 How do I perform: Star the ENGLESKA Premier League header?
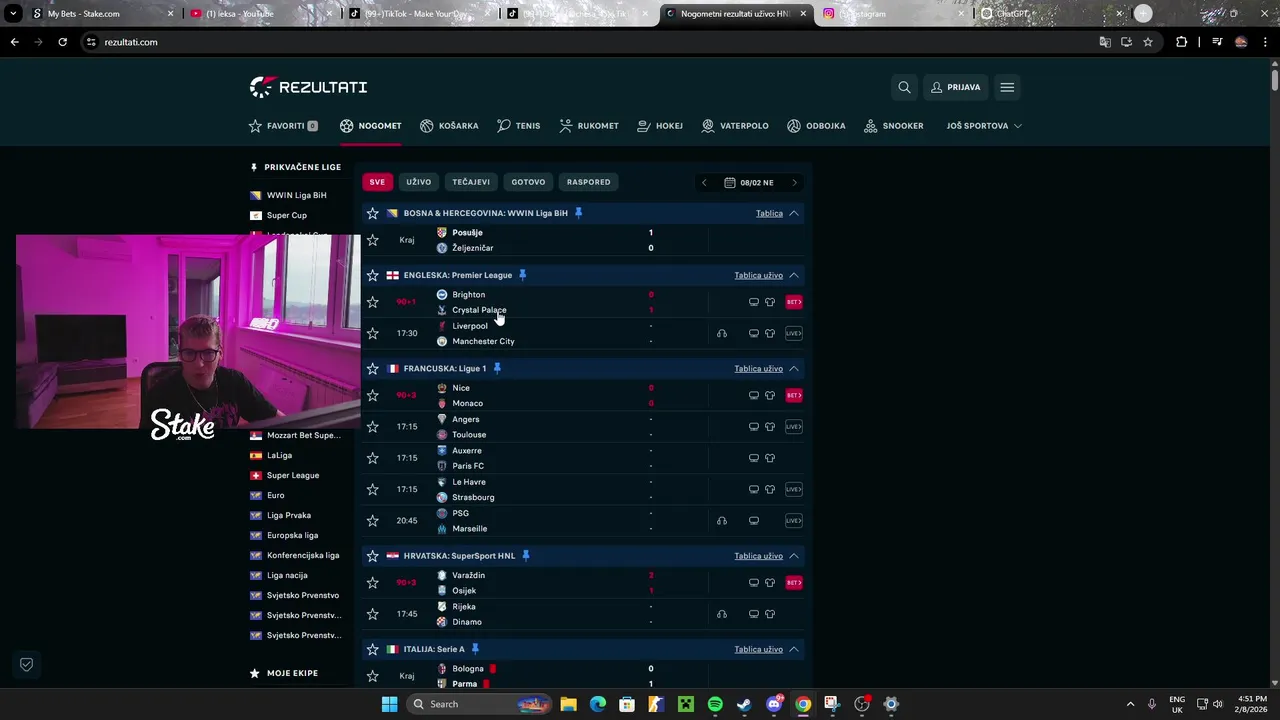373,275
